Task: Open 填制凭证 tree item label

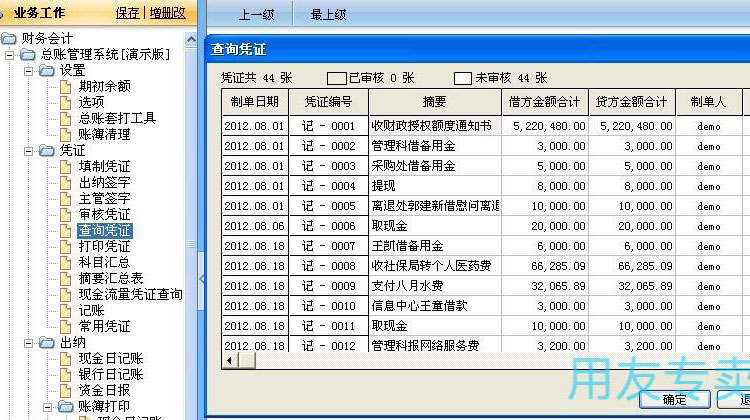Action: [x=104, y=166]
